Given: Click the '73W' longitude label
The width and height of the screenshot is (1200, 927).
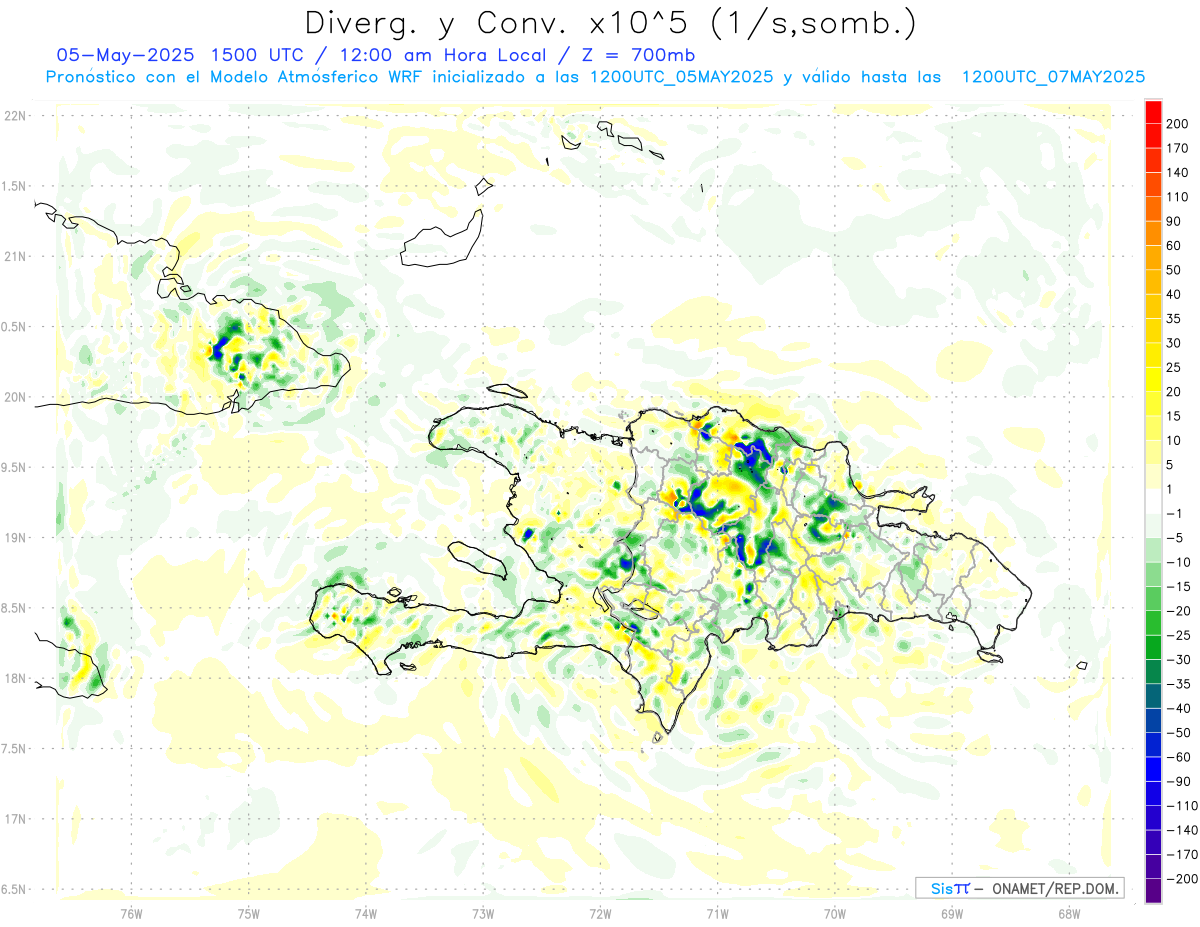Looking at the screenshot, I should click(483, 912).
